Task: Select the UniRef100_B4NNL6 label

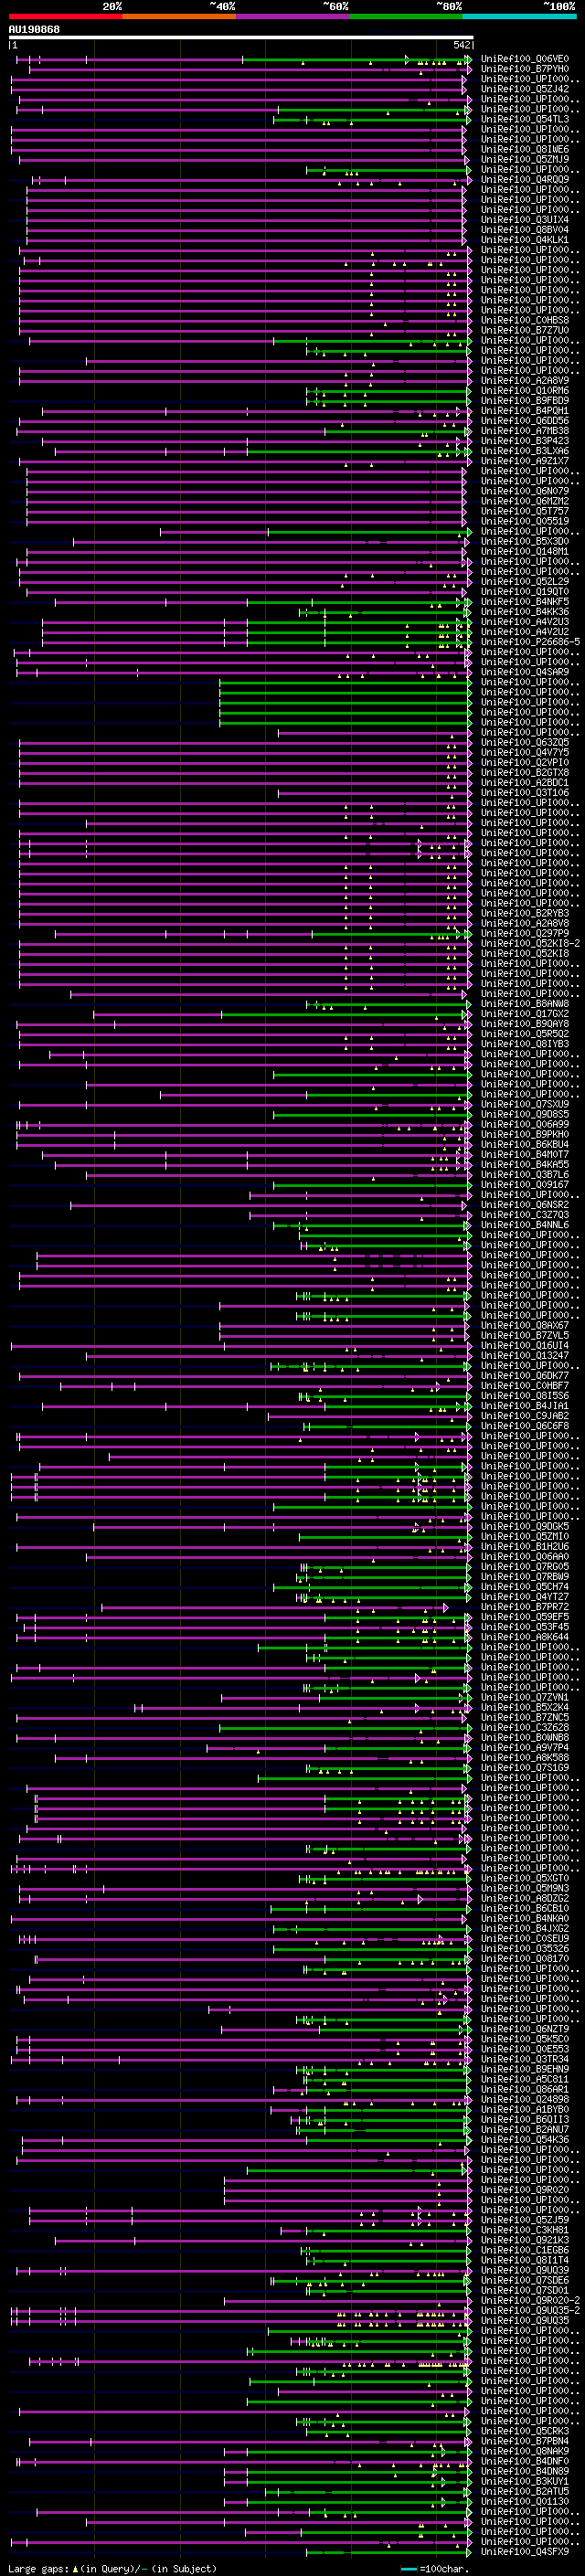Action: [525, 1224]
